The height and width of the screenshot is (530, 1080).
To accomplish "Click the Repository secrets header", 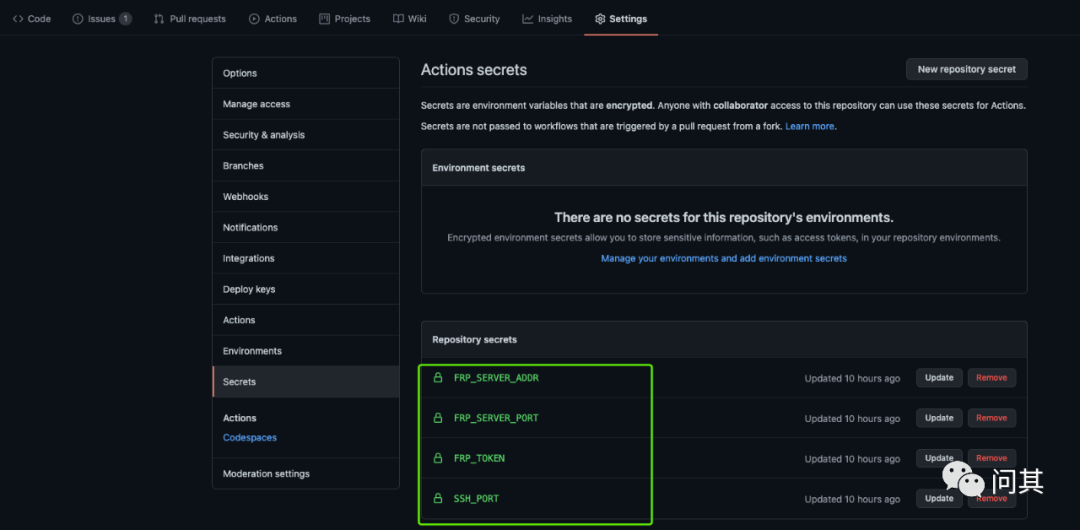I will [x=475, y=339].
